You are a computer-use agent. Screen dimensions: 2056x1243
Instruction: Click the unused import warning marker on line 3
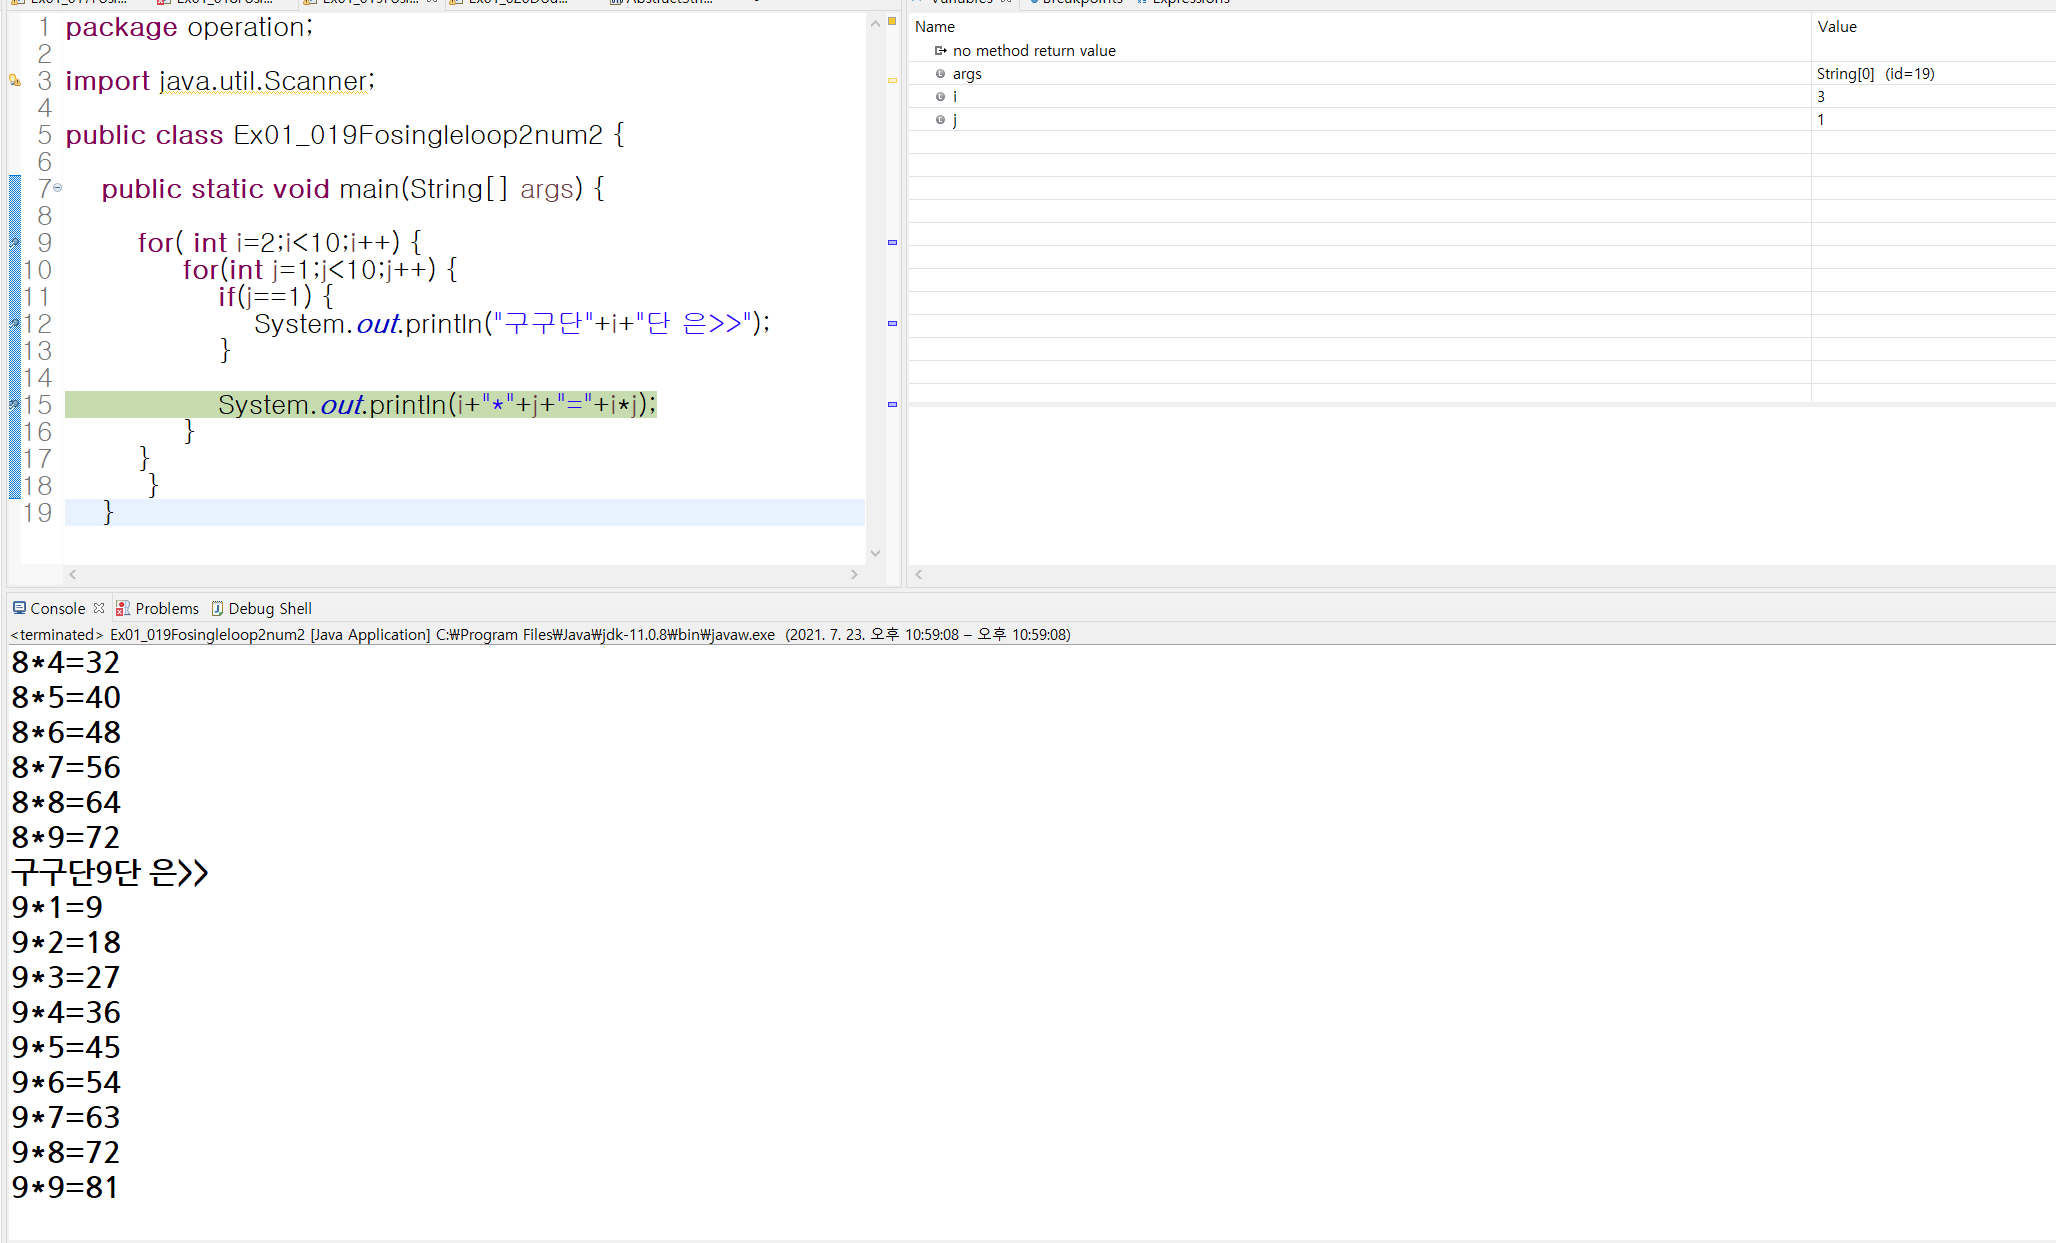point(14,81)
